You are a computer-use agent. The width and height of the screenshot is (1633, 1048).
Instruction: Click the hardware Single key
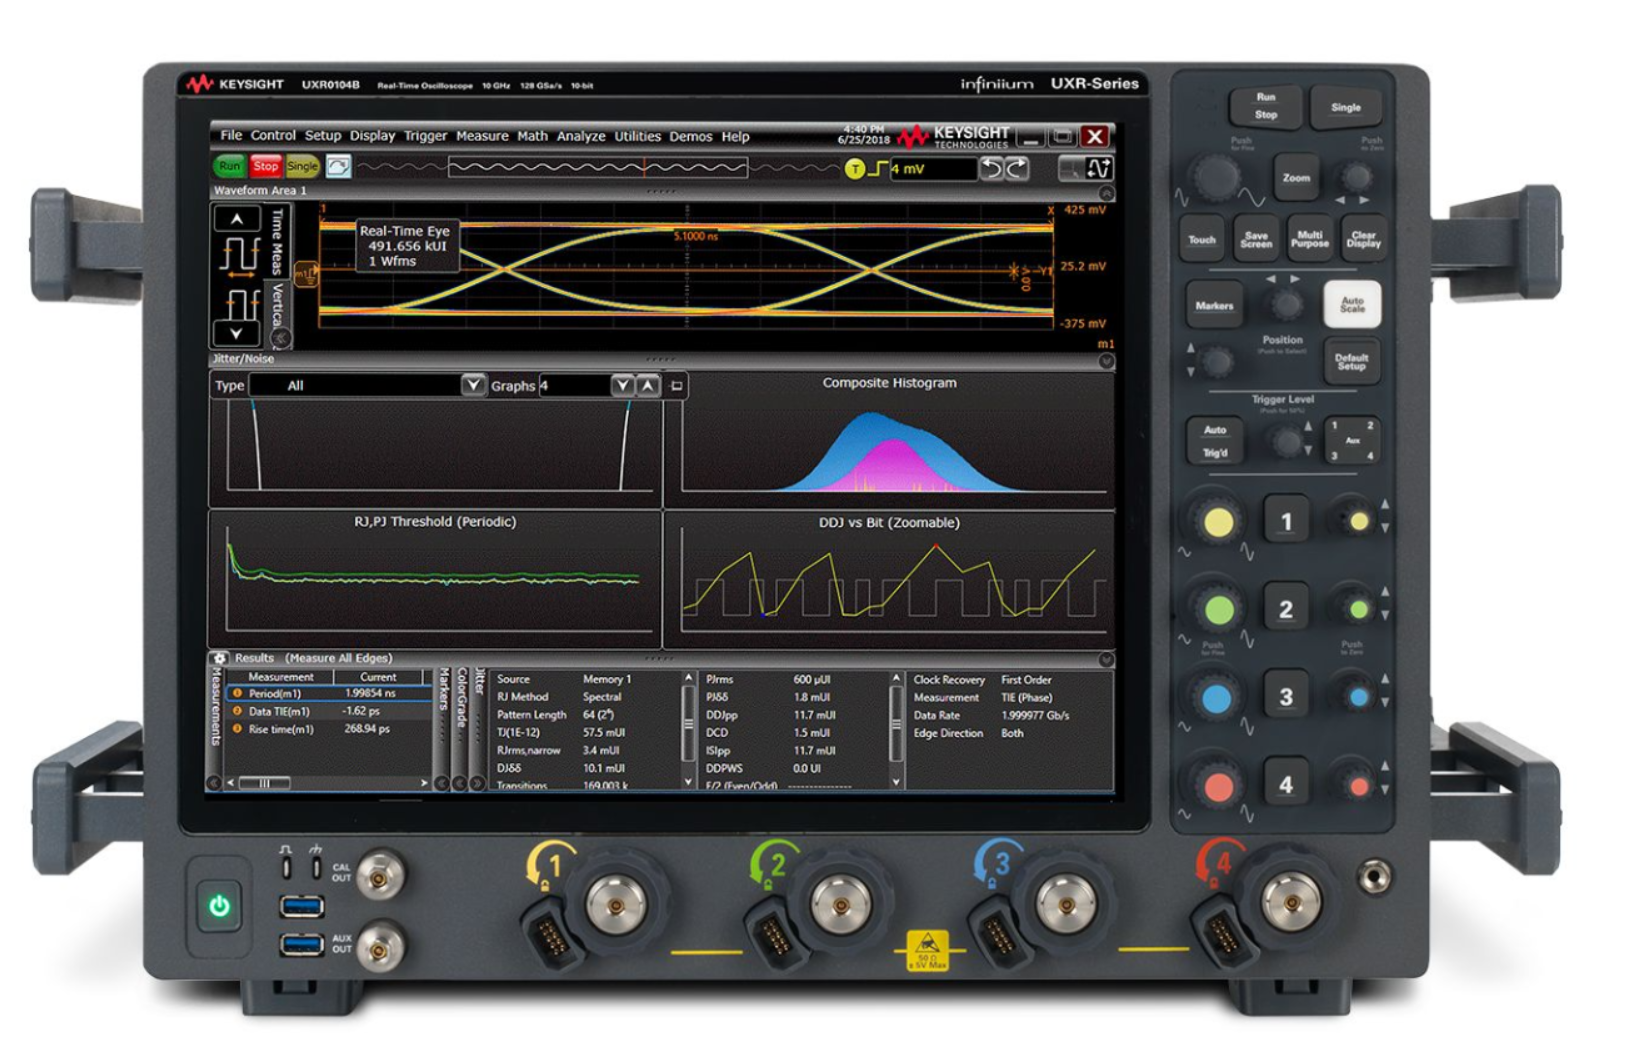(x=1346, y=108)
